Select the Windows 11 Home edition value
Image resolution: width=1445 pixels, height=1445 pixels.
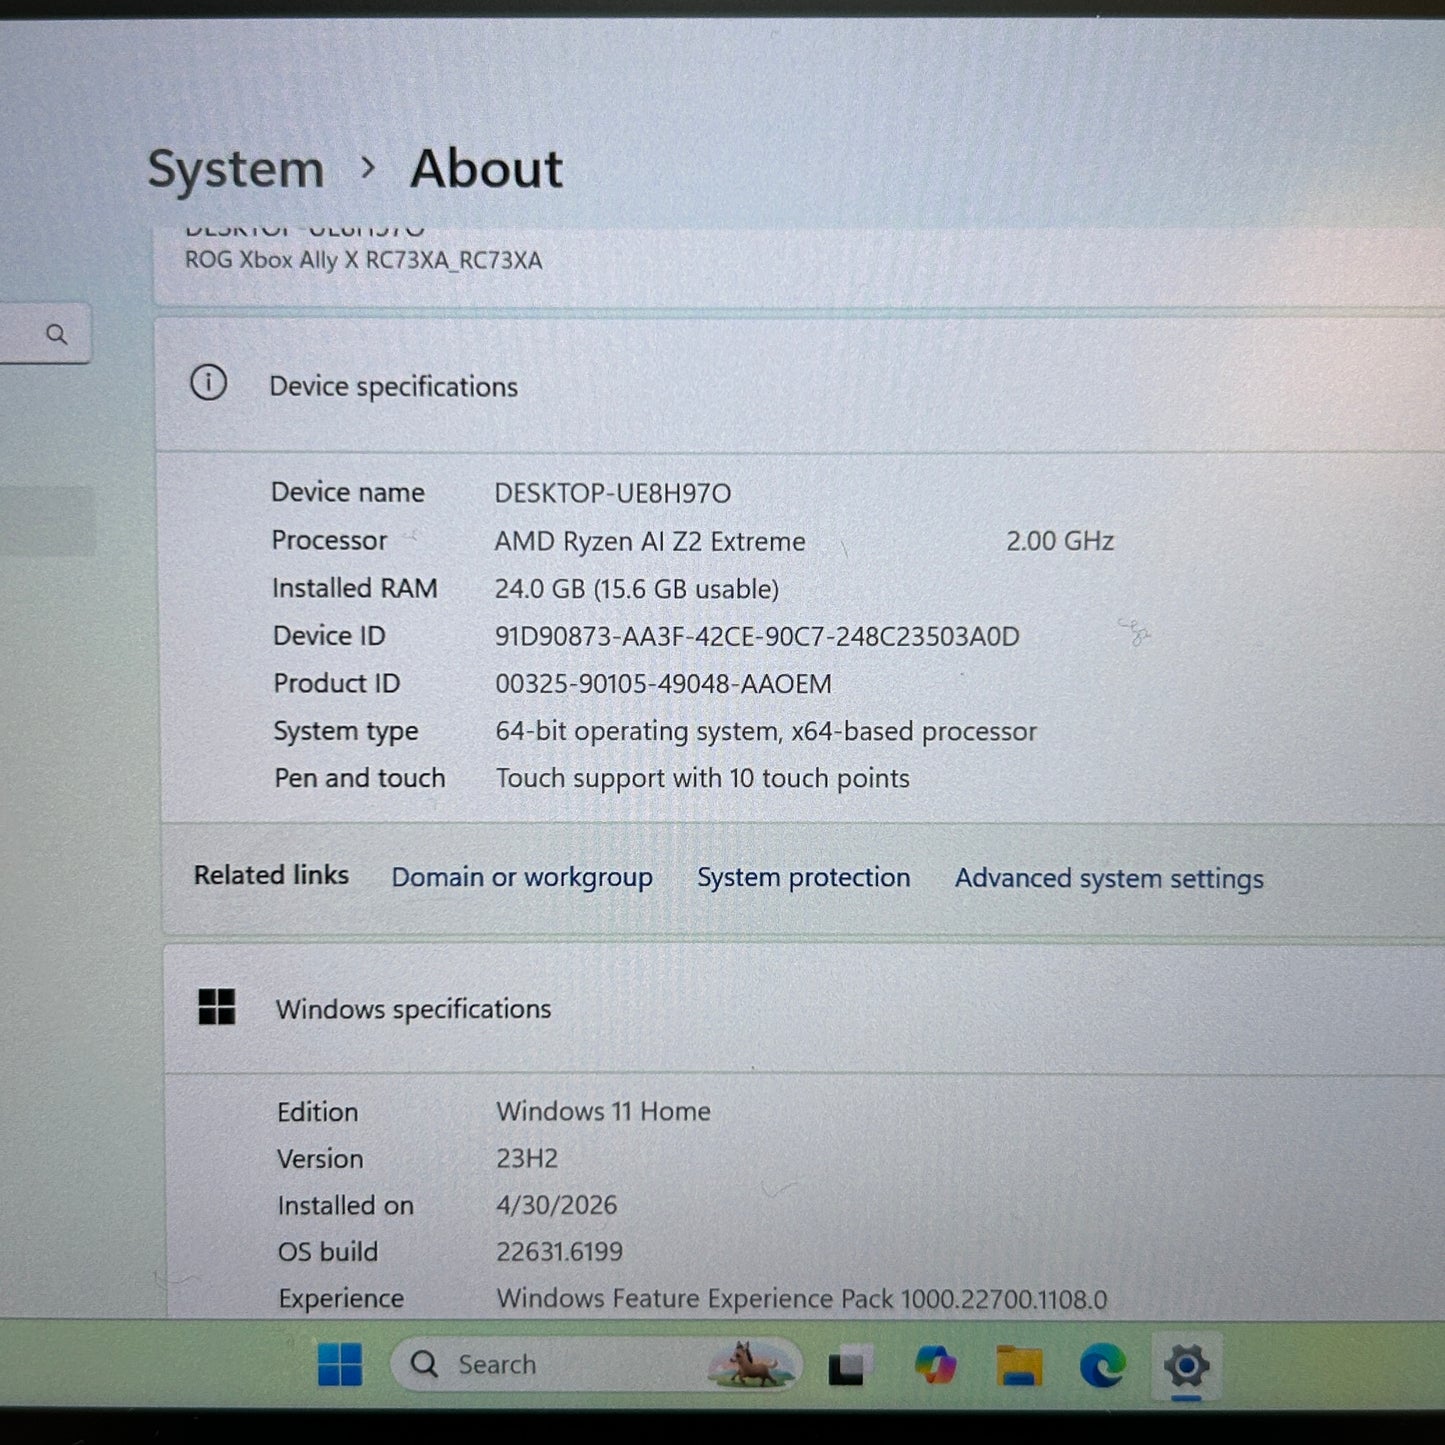(604, 1111)
